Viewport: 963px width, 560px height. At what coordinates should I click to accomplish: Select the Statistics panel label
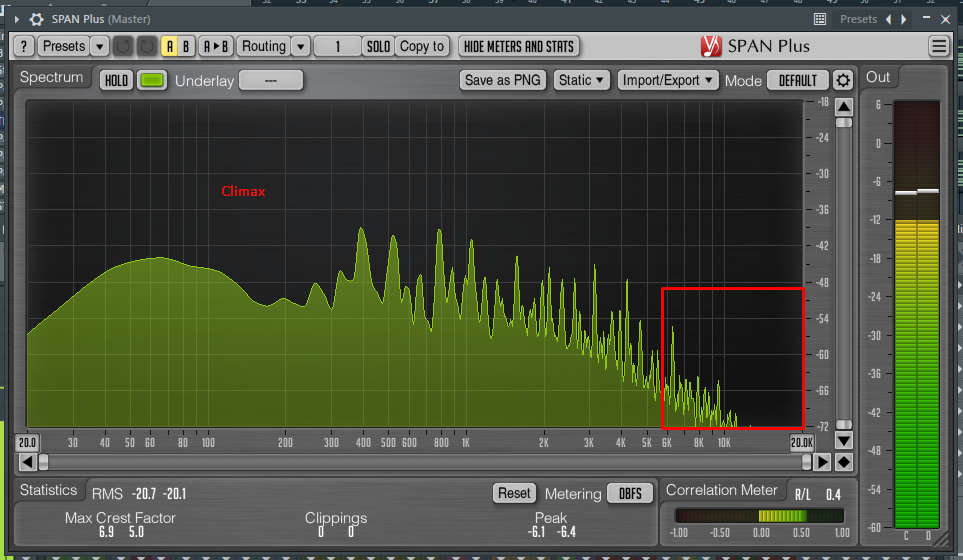tap(49, 490)
